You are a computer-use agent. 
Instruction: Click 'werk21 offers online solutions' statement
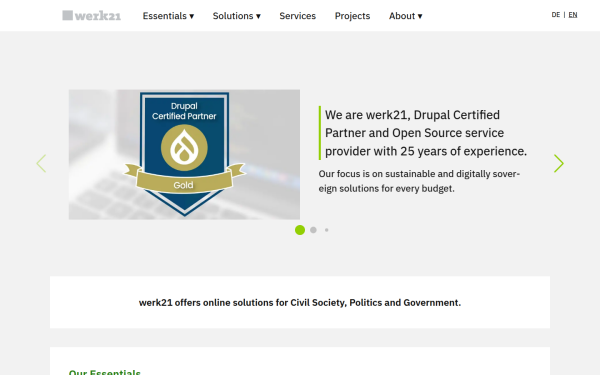tap(300, 302)
